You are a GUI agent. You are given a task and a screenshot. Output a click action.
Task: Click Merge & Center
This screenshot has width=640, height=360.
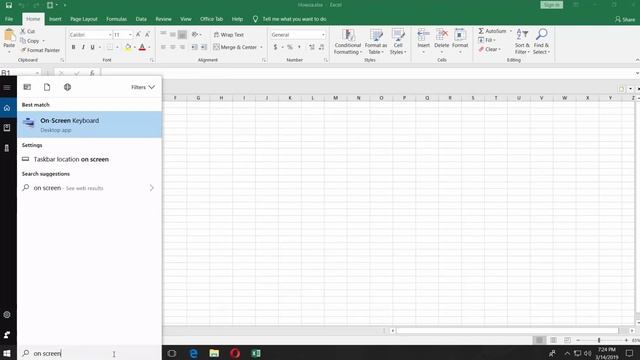[235, 47]
